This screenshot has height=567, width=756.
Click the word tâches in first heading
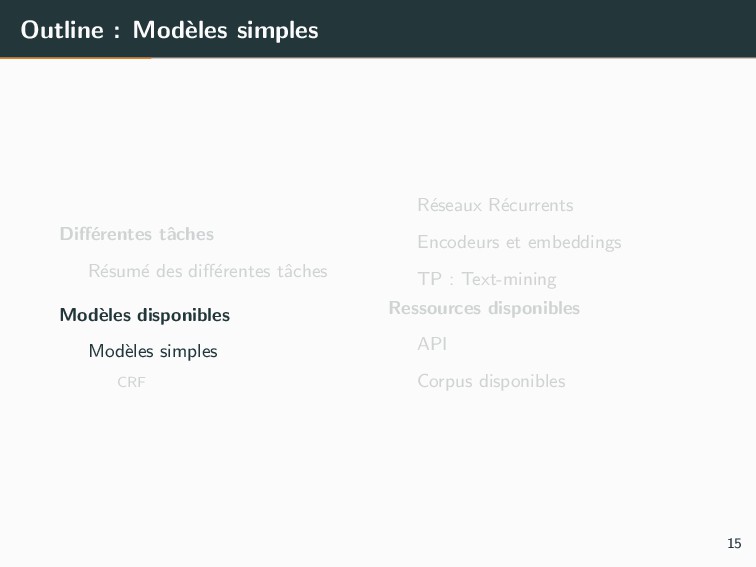click(187, 234)
